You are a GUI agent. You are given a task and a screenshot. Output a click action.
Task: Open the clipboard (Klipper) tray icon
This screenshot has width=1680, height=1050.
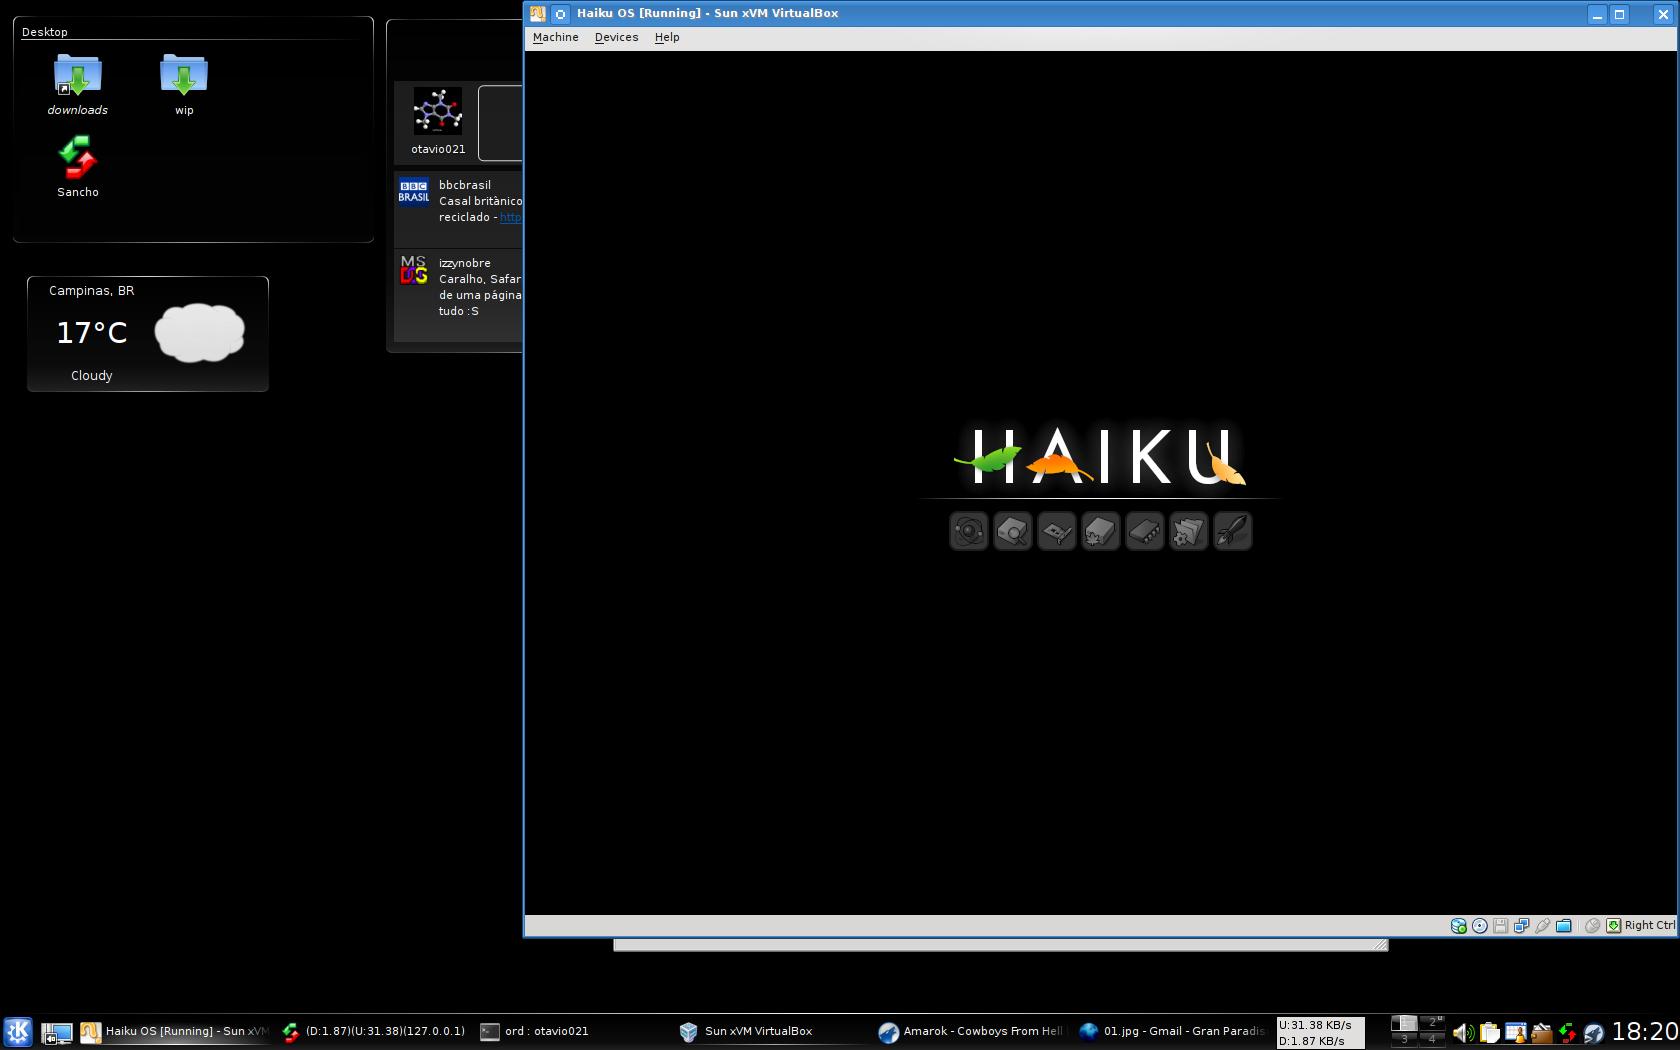[1490, 1033]
